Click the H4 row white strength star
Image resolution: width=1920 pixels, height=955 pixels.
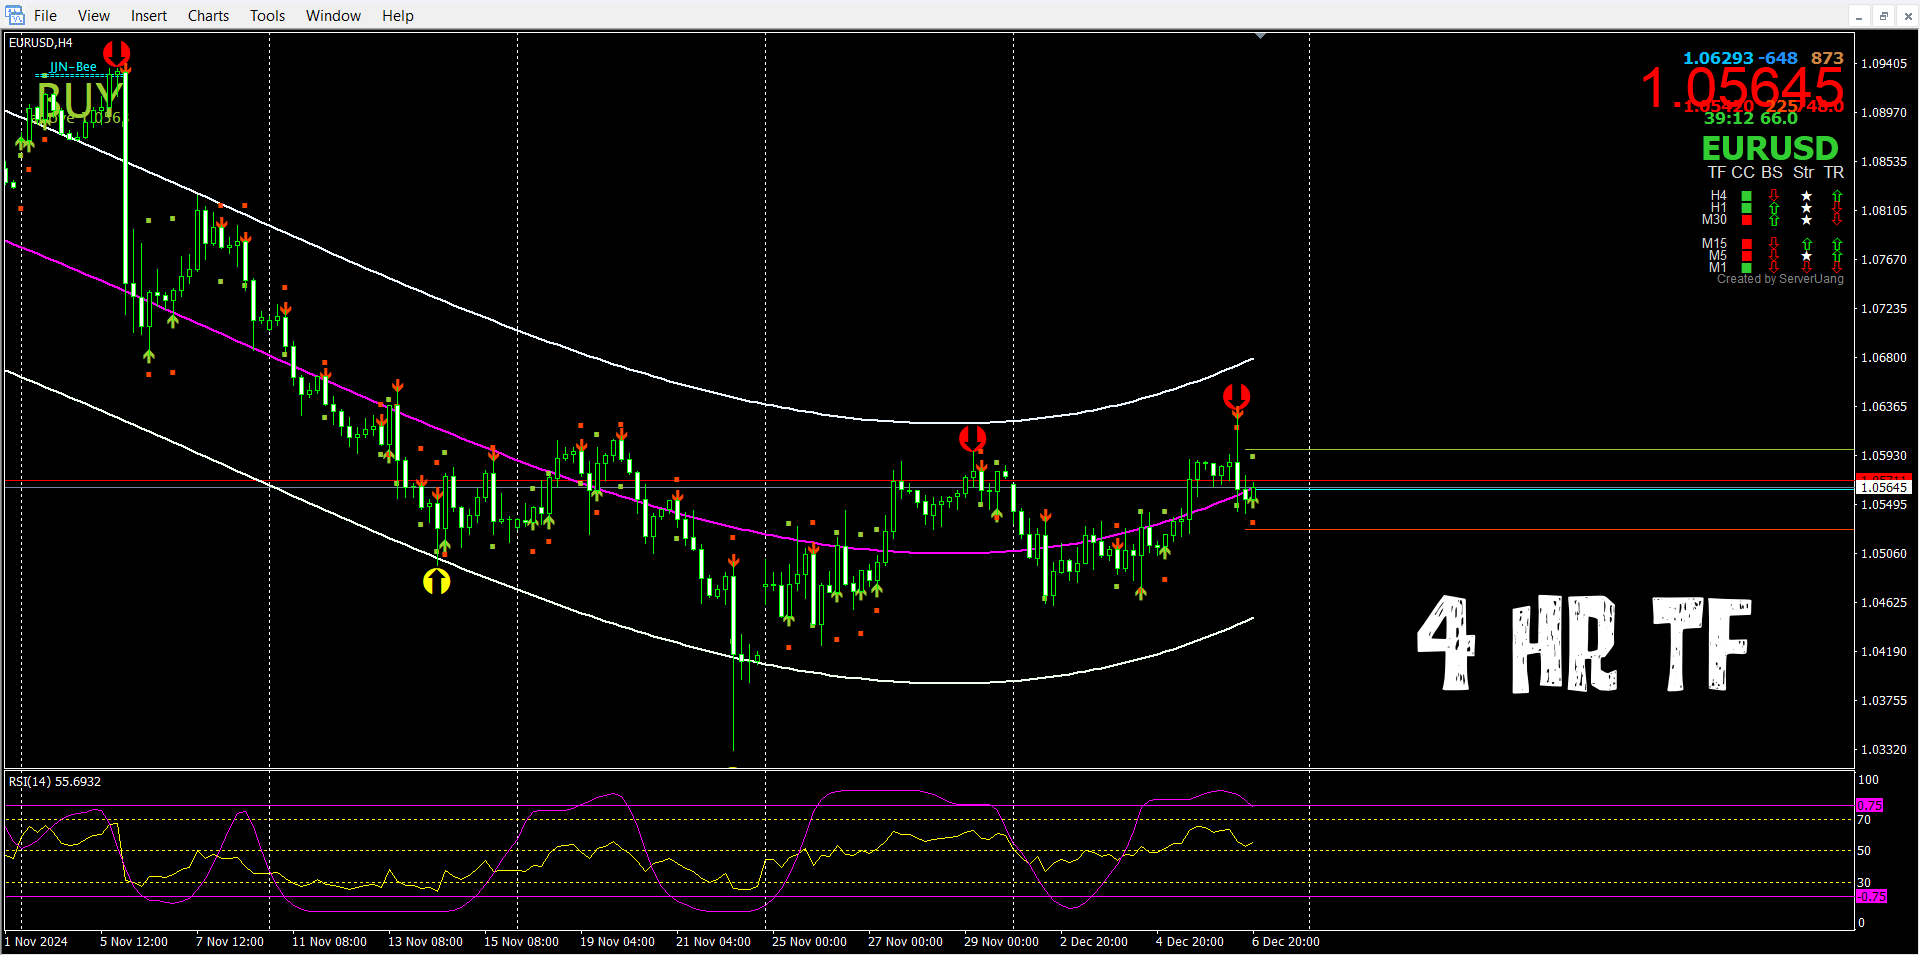point(1806,196)
